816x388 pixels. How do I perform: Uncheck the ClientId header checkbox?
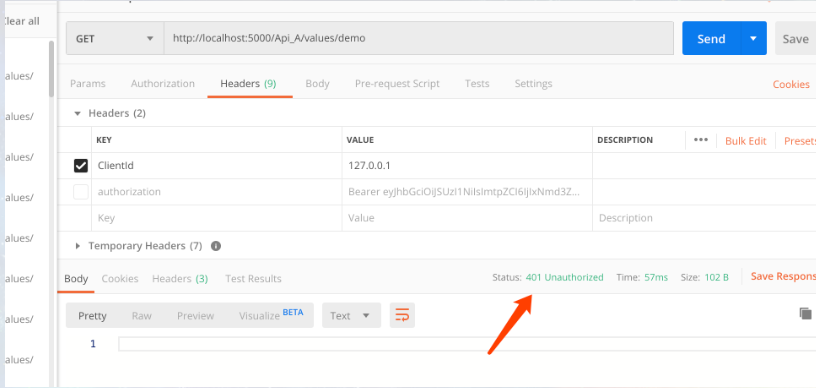[81, 166]
